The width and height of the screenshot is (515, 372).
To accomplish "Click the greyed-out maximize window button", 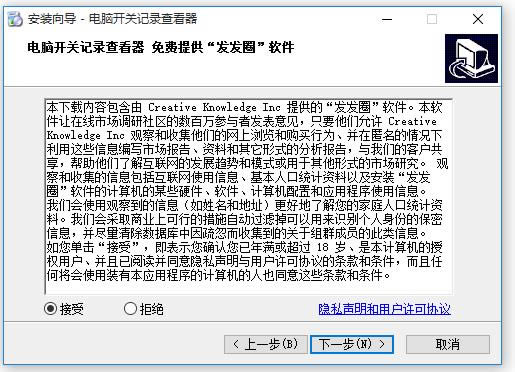I will [432, 19].
